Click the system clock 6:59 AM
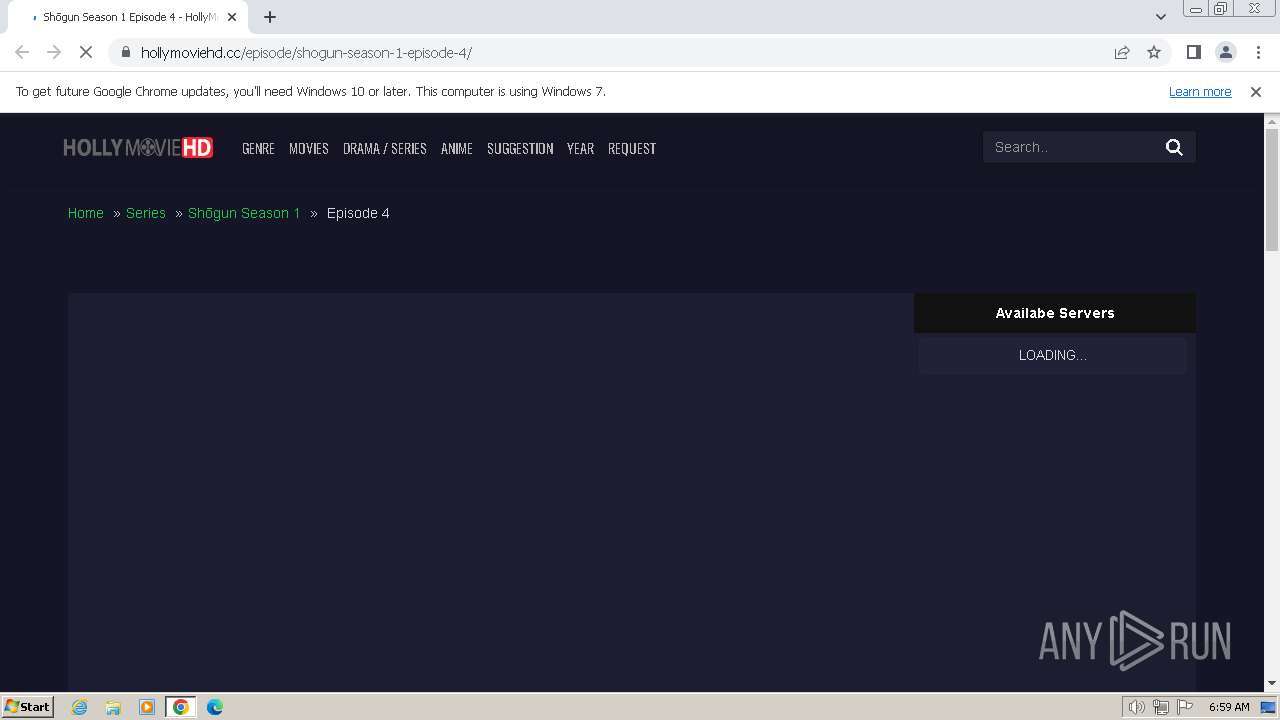The height and width of the screenshot is (720, 1280). click(x=1229, y=707)
